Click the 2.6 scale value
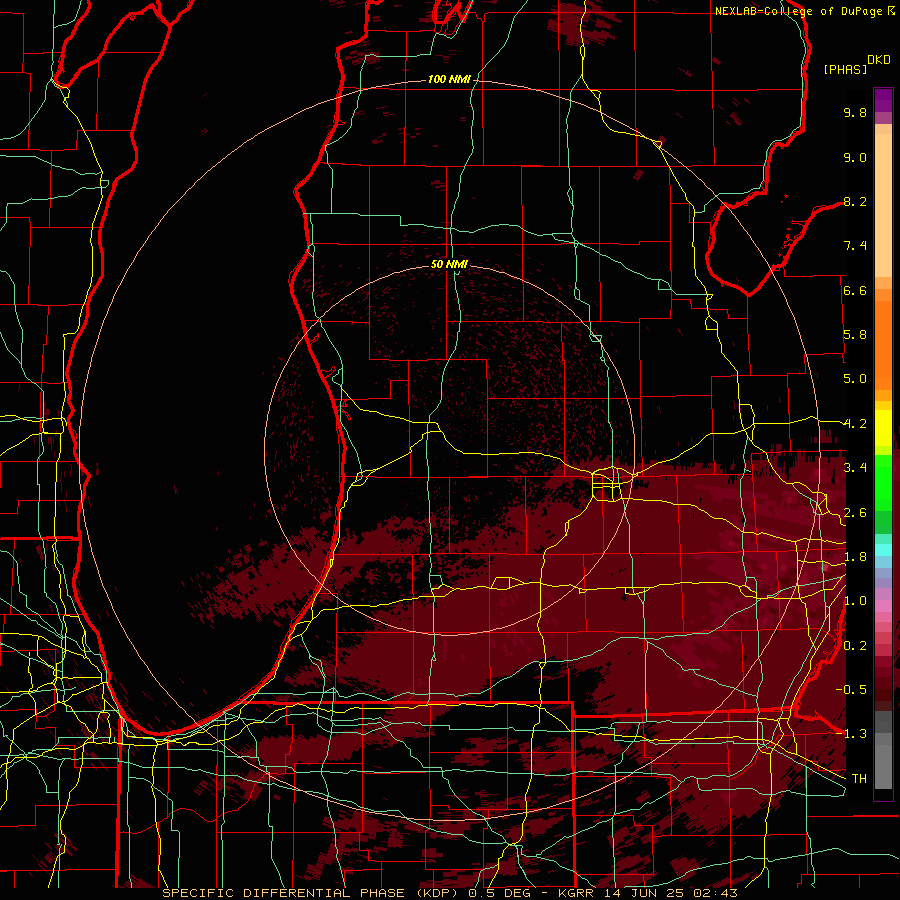Image resolution: width=900 pixels, height=900 pixels. coord(855,513)
